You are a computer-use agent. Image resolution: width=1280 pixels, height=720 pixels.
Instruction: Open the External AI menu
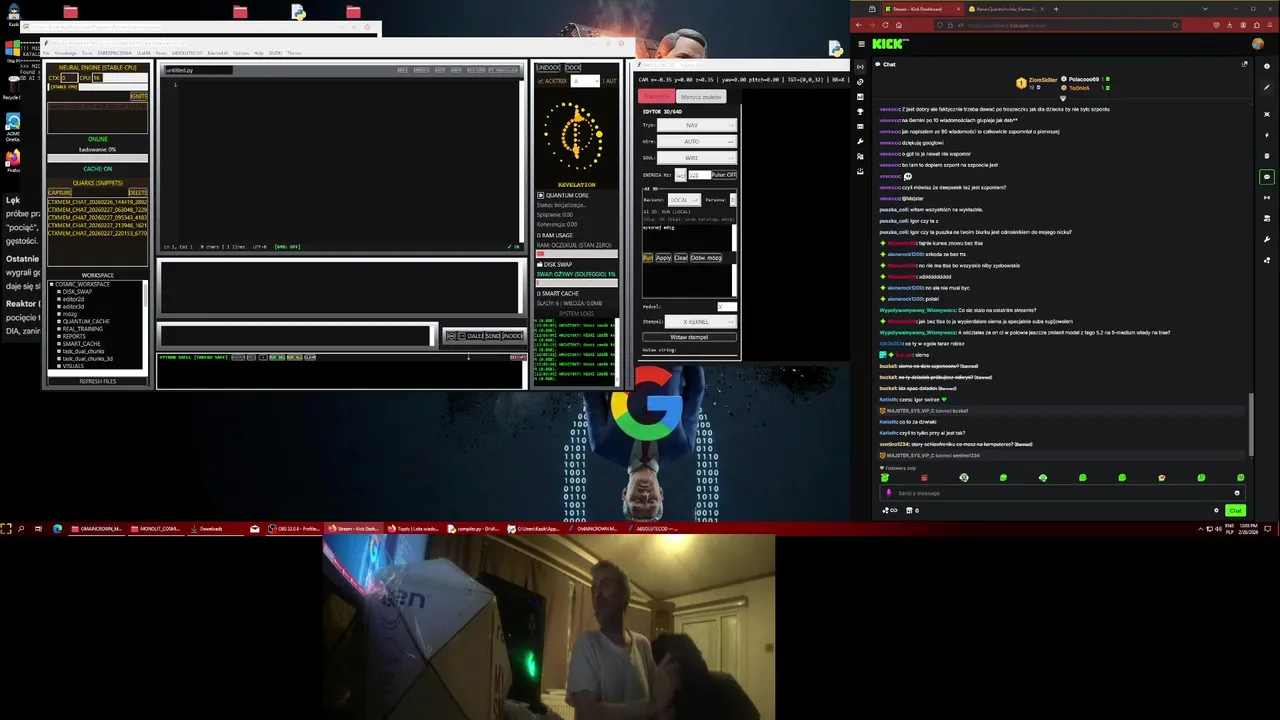coord(218,53)
